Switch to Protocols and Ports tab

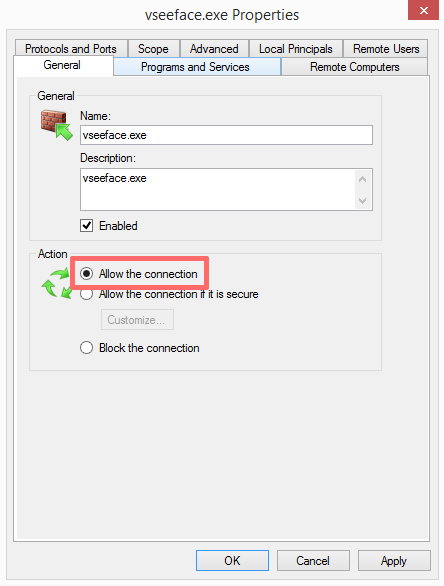[x=71, y=49]
